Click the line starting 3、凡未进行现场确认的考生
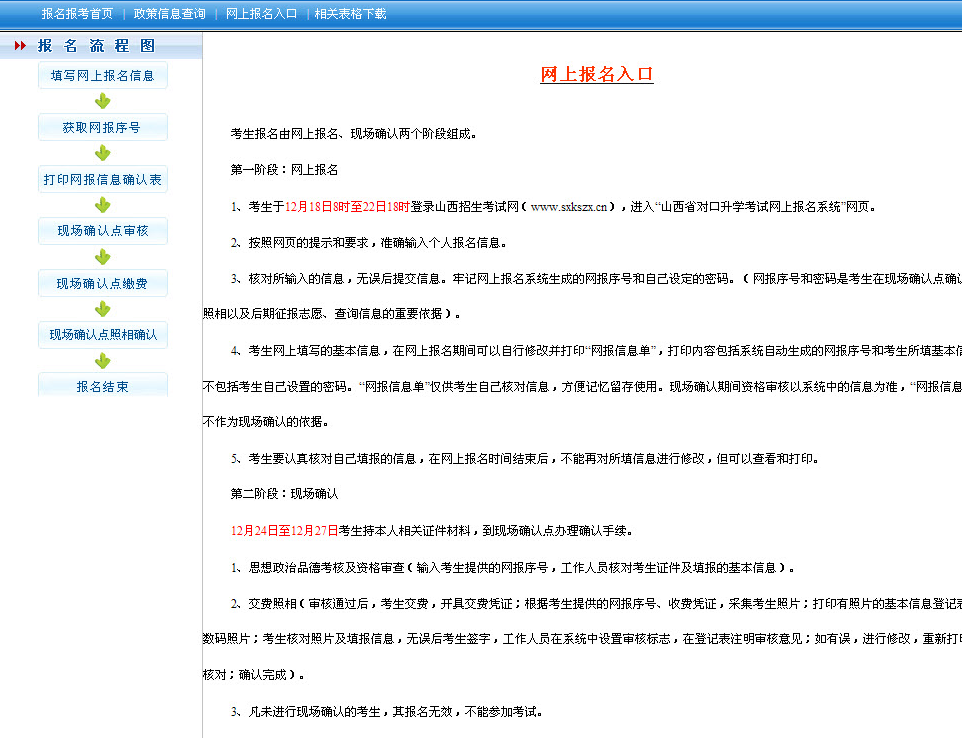Screen dimensions: 969x738 pyautogui.click(x=387, y=712)
